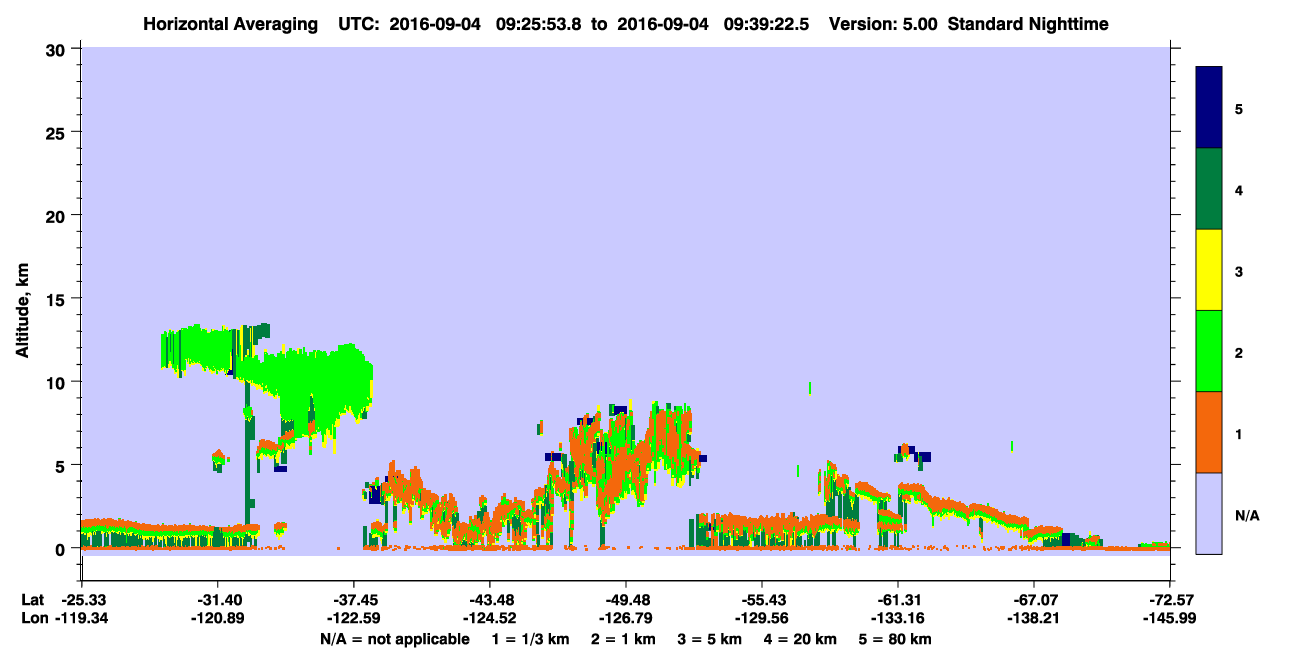Screen dimensions: 1300x667
Task: Click latitude value -49.48
Action: tap(625, 599)
